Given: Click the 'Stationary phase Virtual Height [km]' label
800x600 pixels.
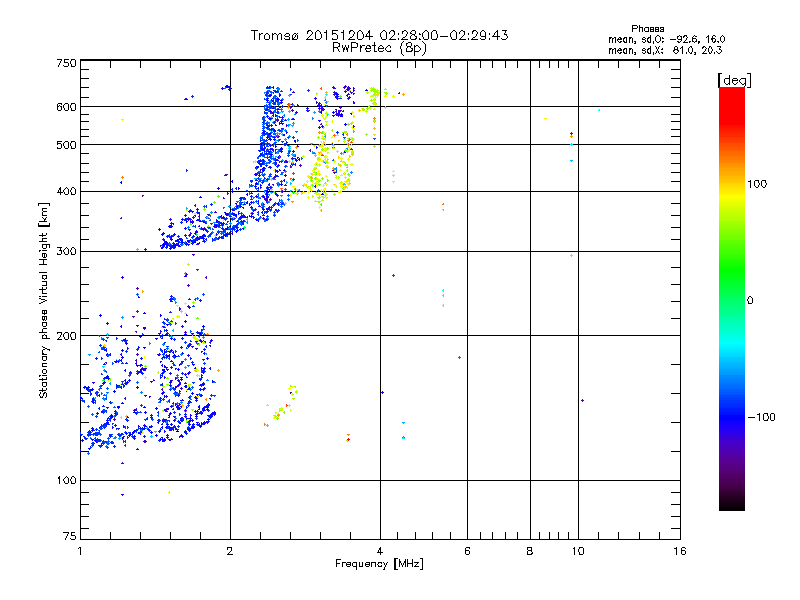Looking at the screenshot, I should click(44, 300).
